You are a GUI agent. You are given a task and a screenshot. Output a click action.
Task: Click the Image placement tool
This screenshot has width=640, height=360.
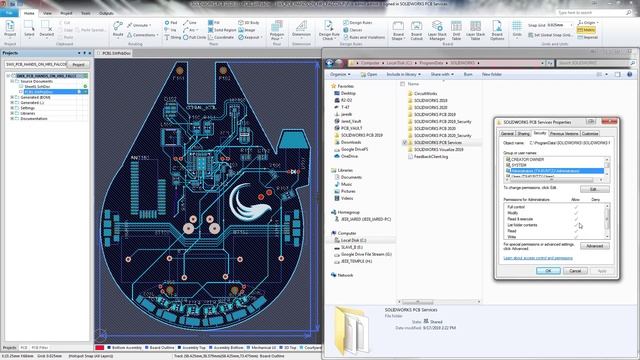[247, 30]
